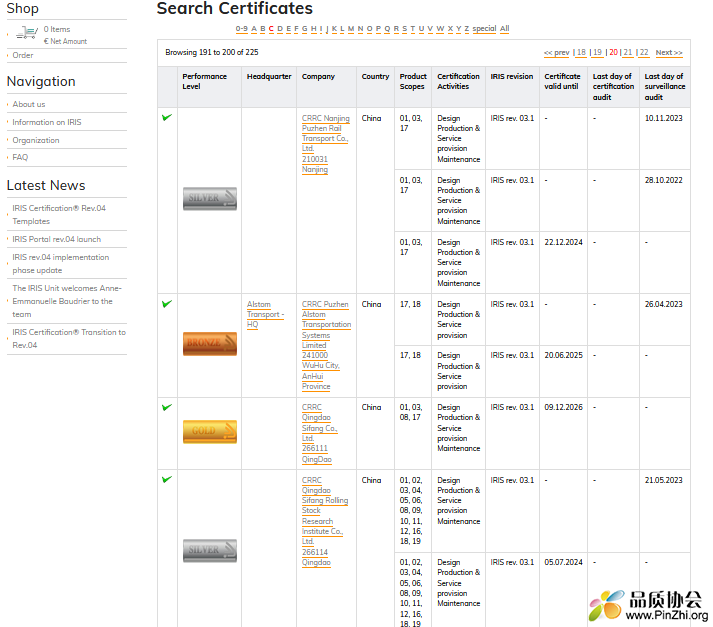The image size is (713, 627).
Task: Jump to results page 21
Action: [628, 53]
